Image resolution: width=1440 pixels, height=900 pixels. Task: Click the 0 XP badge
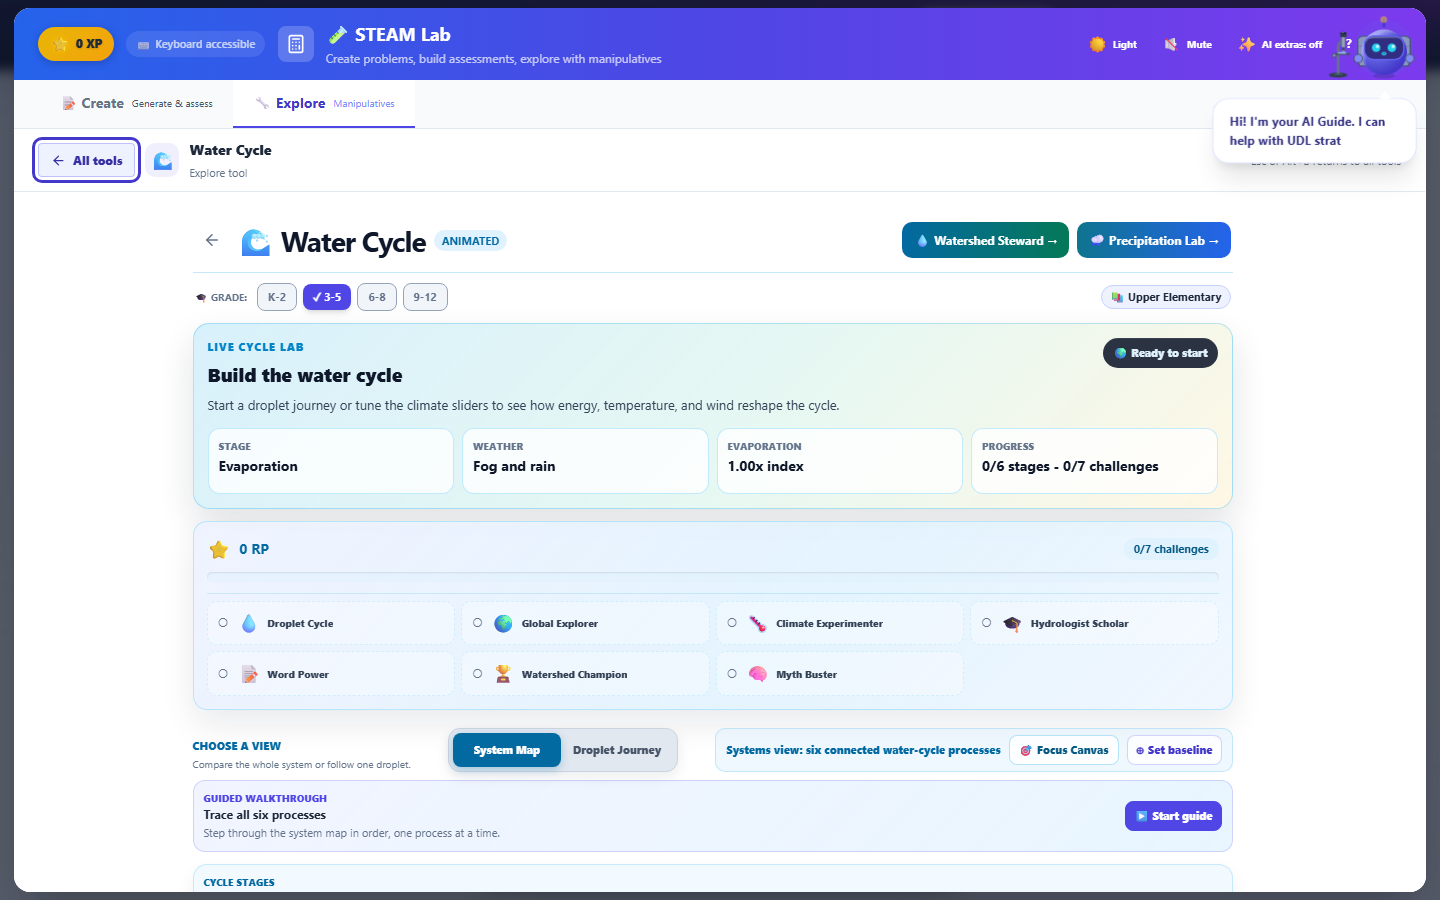(76, 44)
